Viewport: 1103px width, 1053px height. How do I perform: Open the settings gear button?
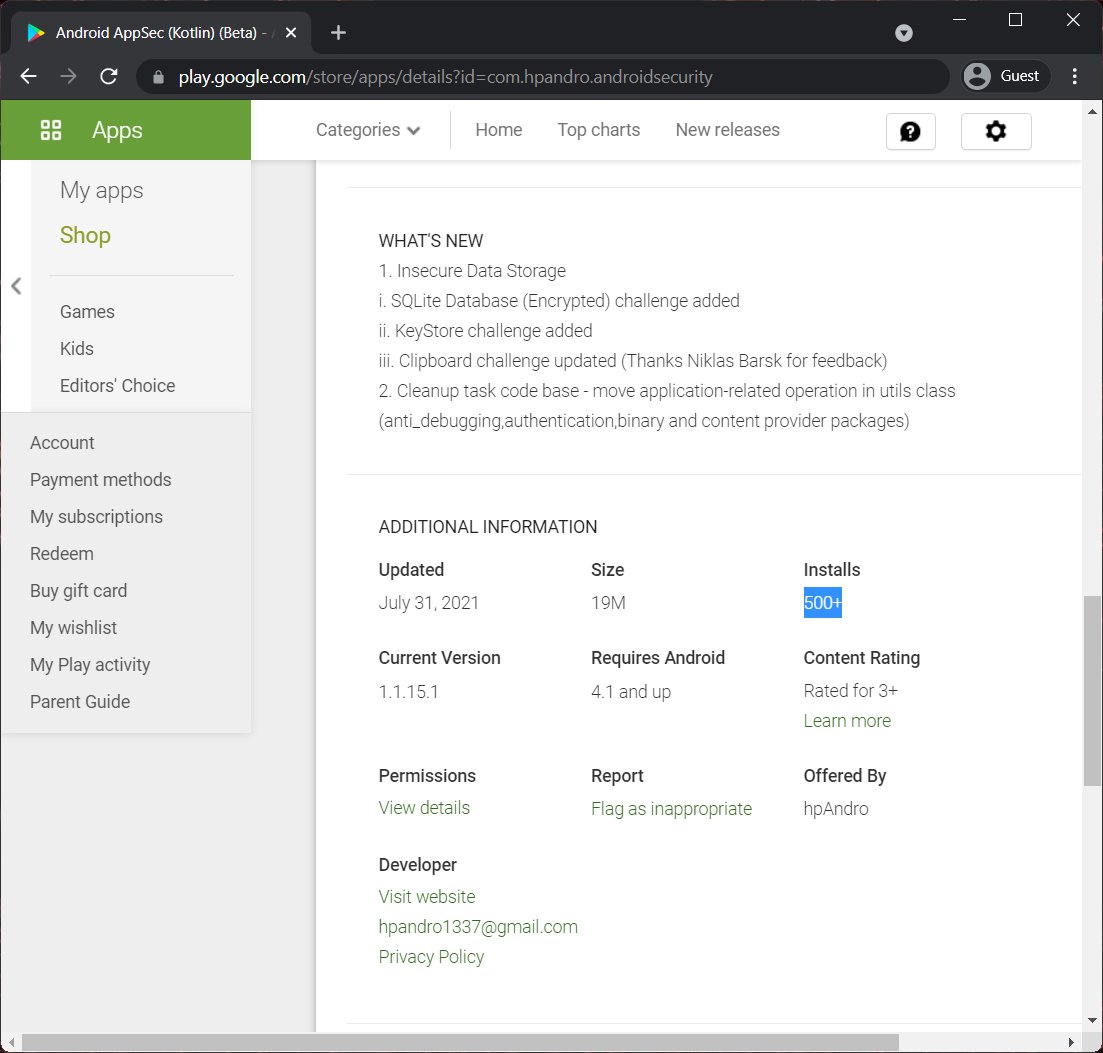coord(995,132)
